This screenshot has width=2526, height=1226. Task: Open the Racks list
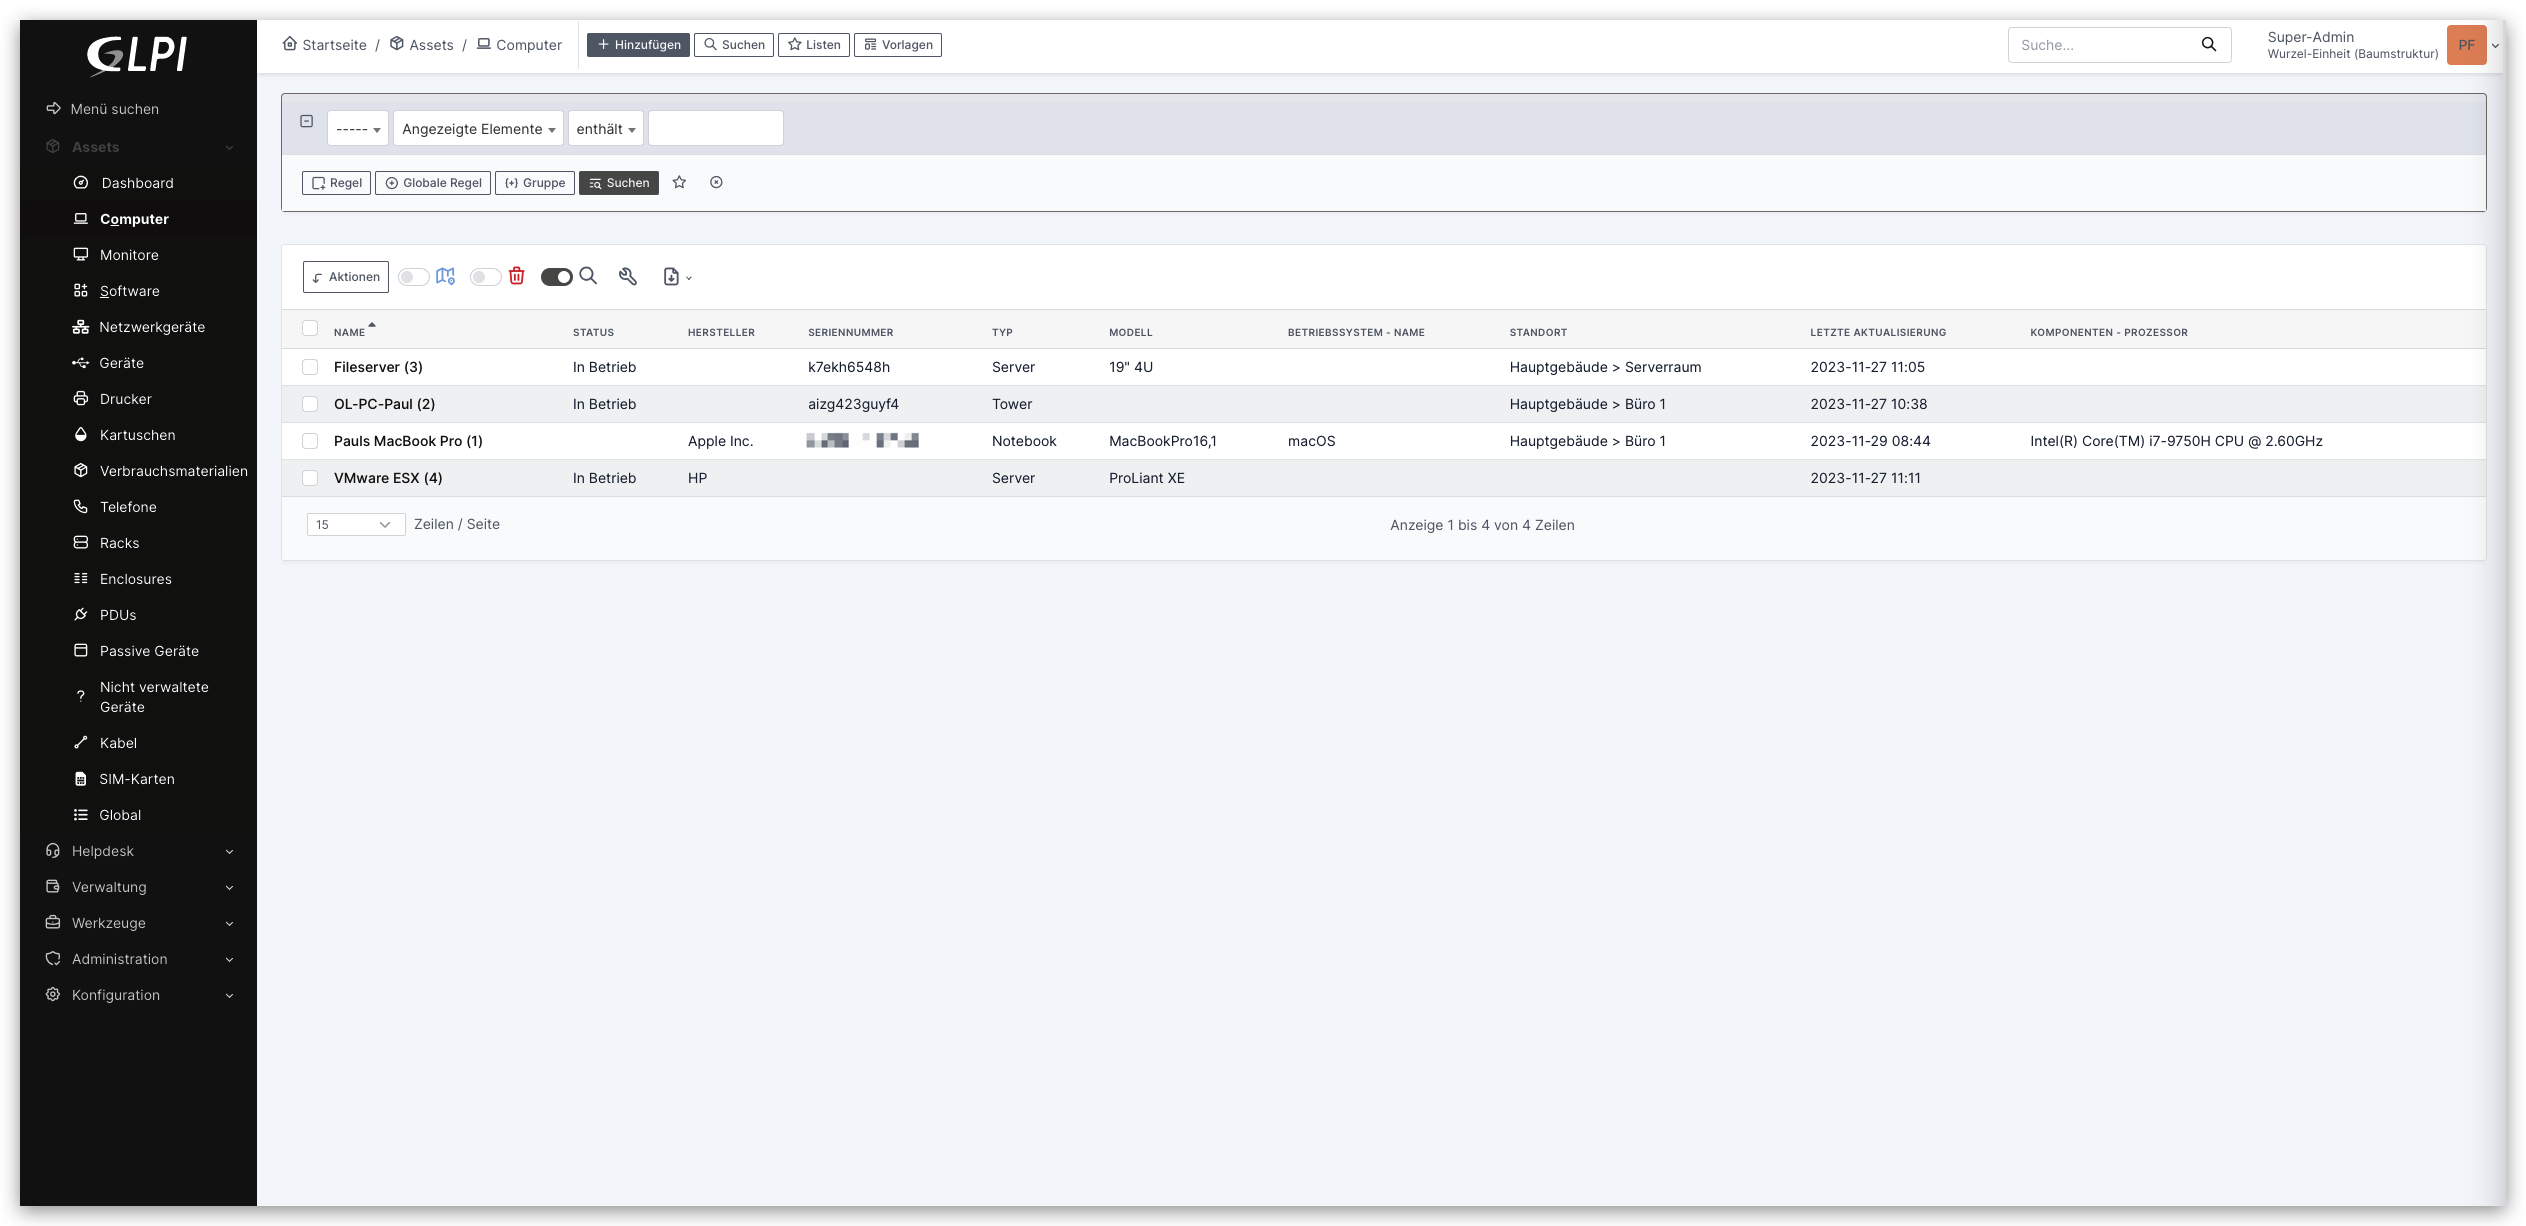[x=119, y=543]
